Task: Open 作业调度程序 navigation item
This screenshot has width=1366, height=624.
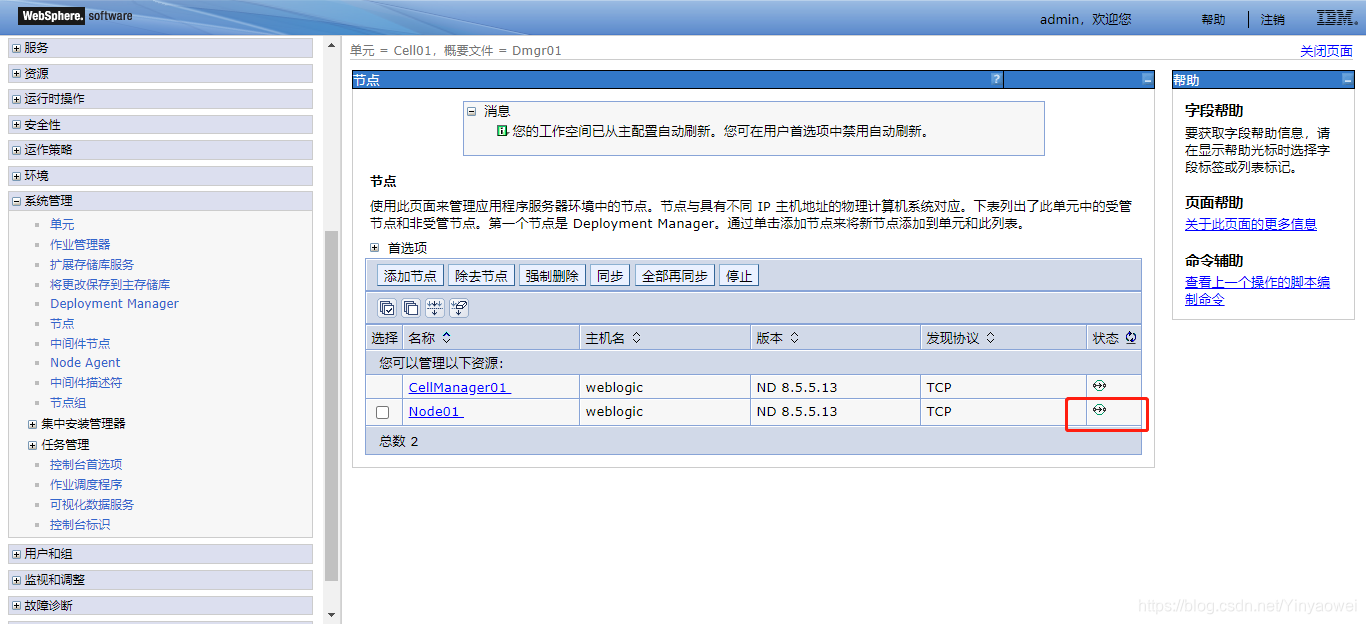Action: (86, 484)
